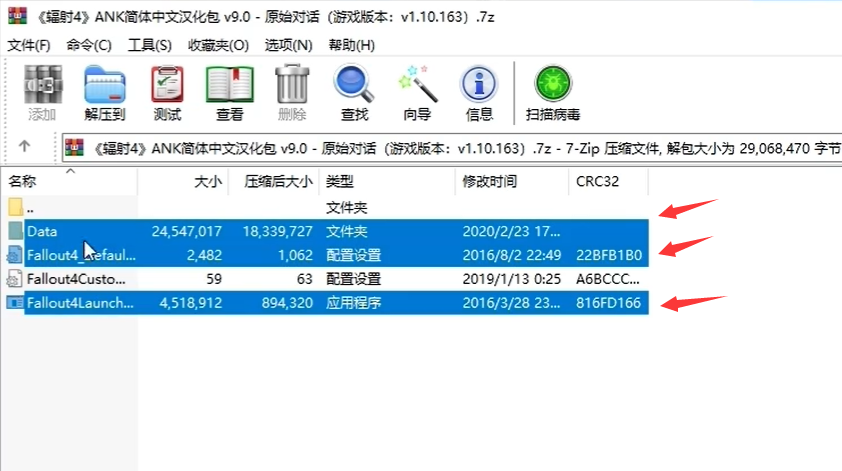Start 扫描病毒 virus scan icon
Screen dimensions: 842x471
[x=553, y=84]
